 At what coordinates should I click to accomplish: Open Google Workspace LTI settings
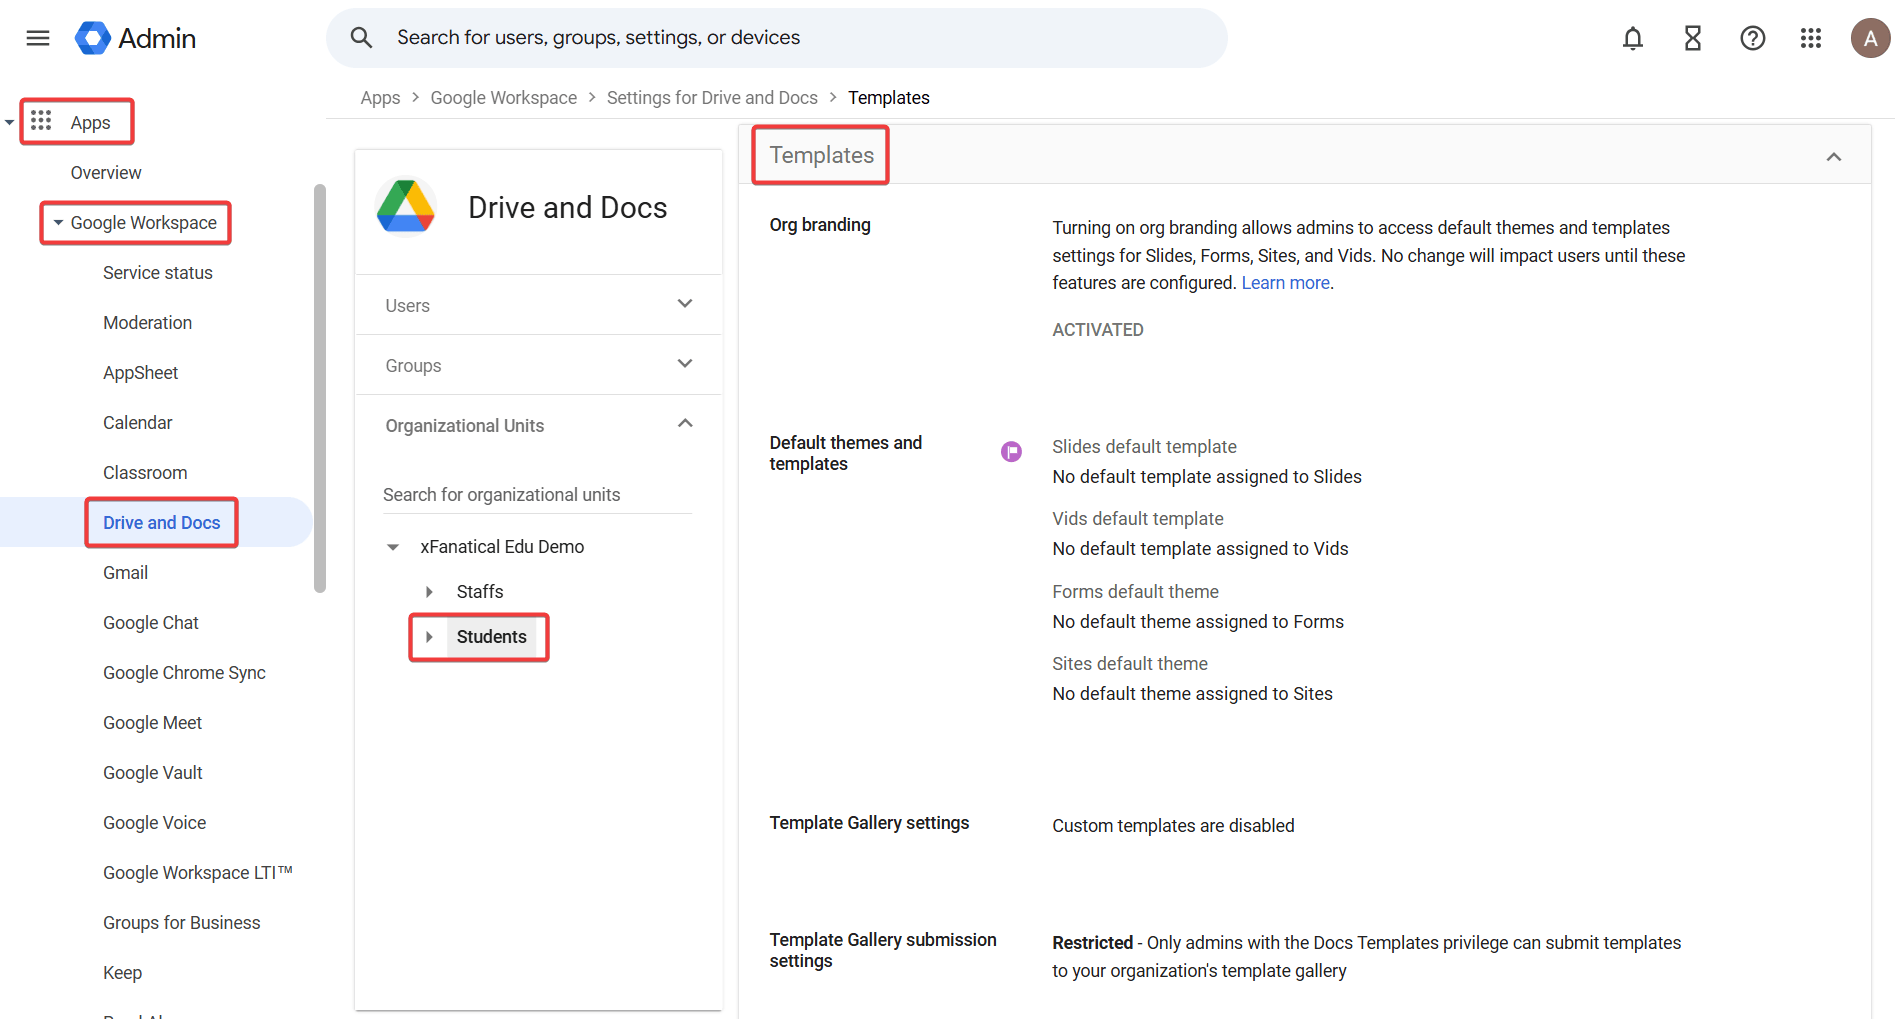pos(198,873)
